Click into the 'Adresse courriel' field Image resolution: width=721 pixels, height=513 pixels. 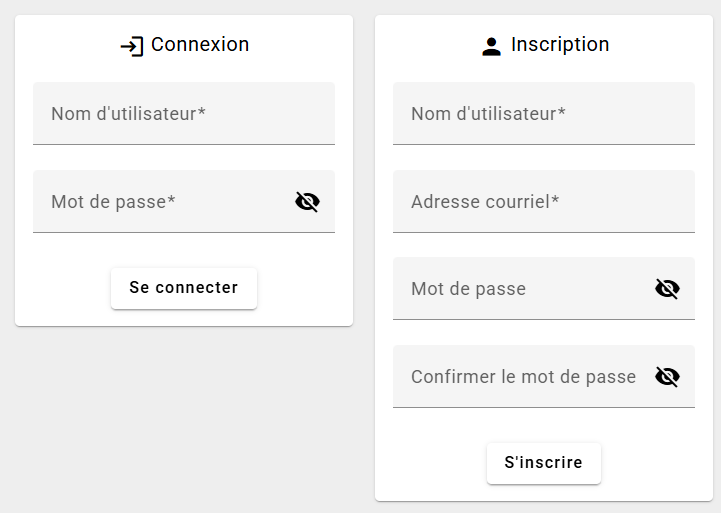coord(544,202)
